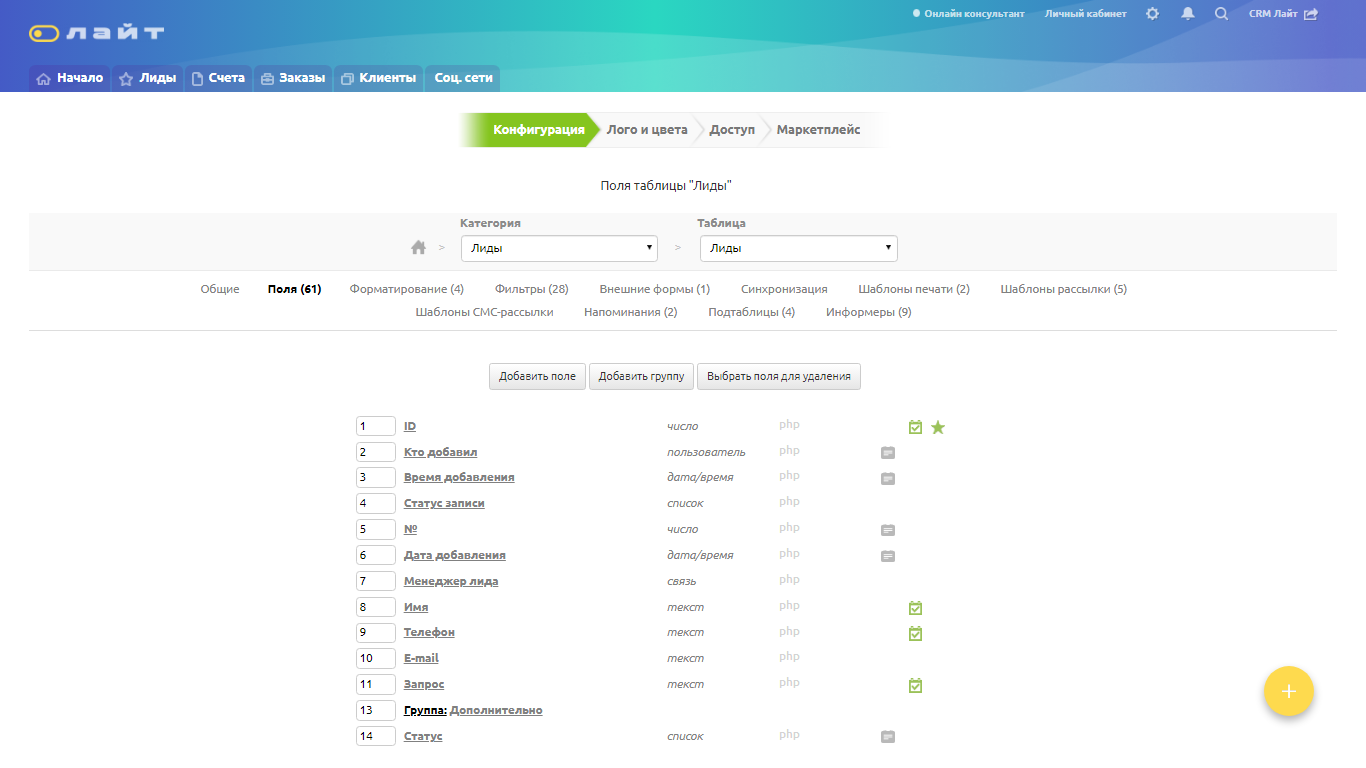Click the search magnifier icon
1366x768 pixels.
pyautogui.click(x=1221, y=14)
